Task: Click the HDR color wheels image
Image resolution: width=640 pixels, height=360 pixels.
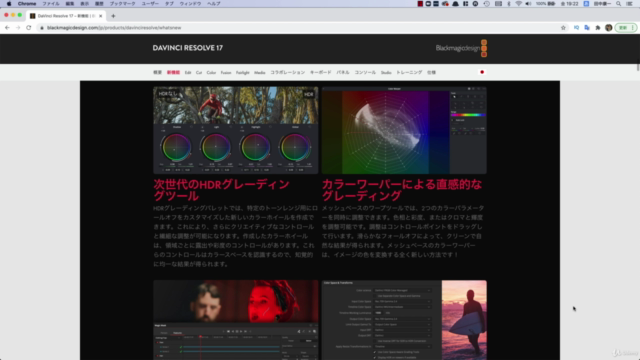Action: pos(236,130)
